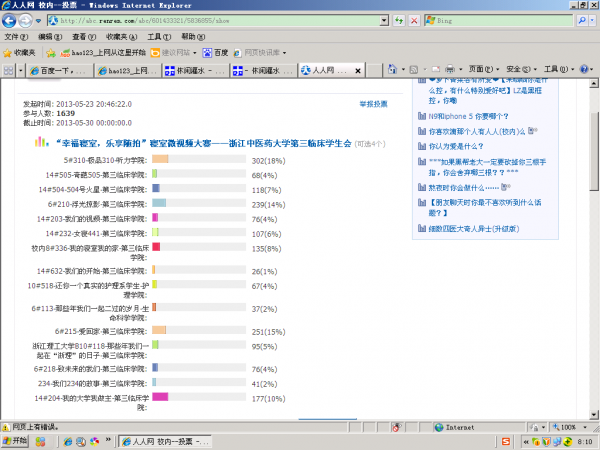The image size is (600, 450).
Task: Open the N9和iphone 5 poll link
Action: click(468, 116)
